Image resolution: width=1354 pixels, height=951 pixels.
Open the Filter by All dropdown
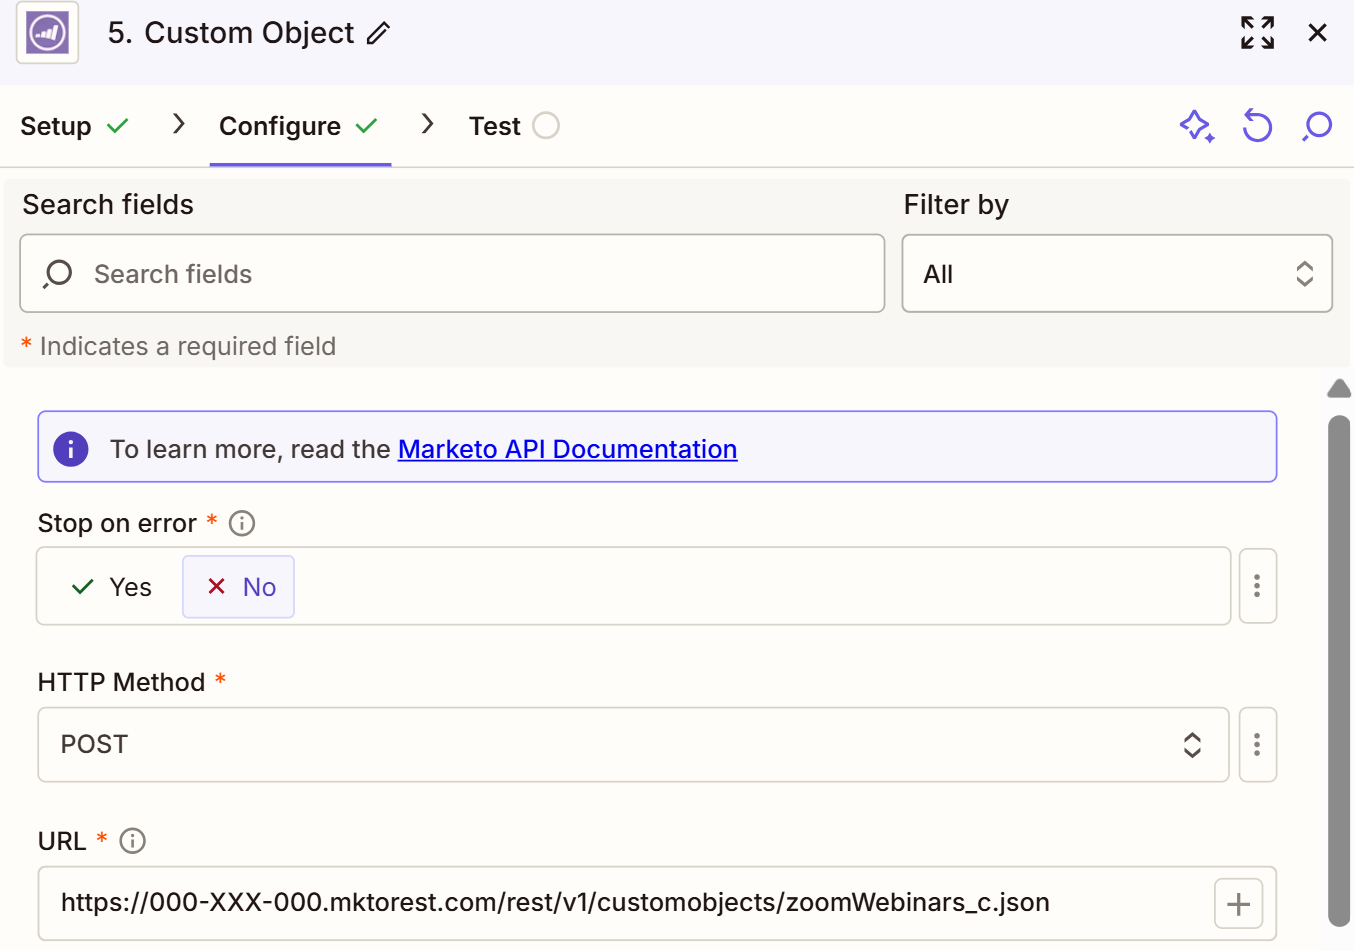click(1116, 274)
